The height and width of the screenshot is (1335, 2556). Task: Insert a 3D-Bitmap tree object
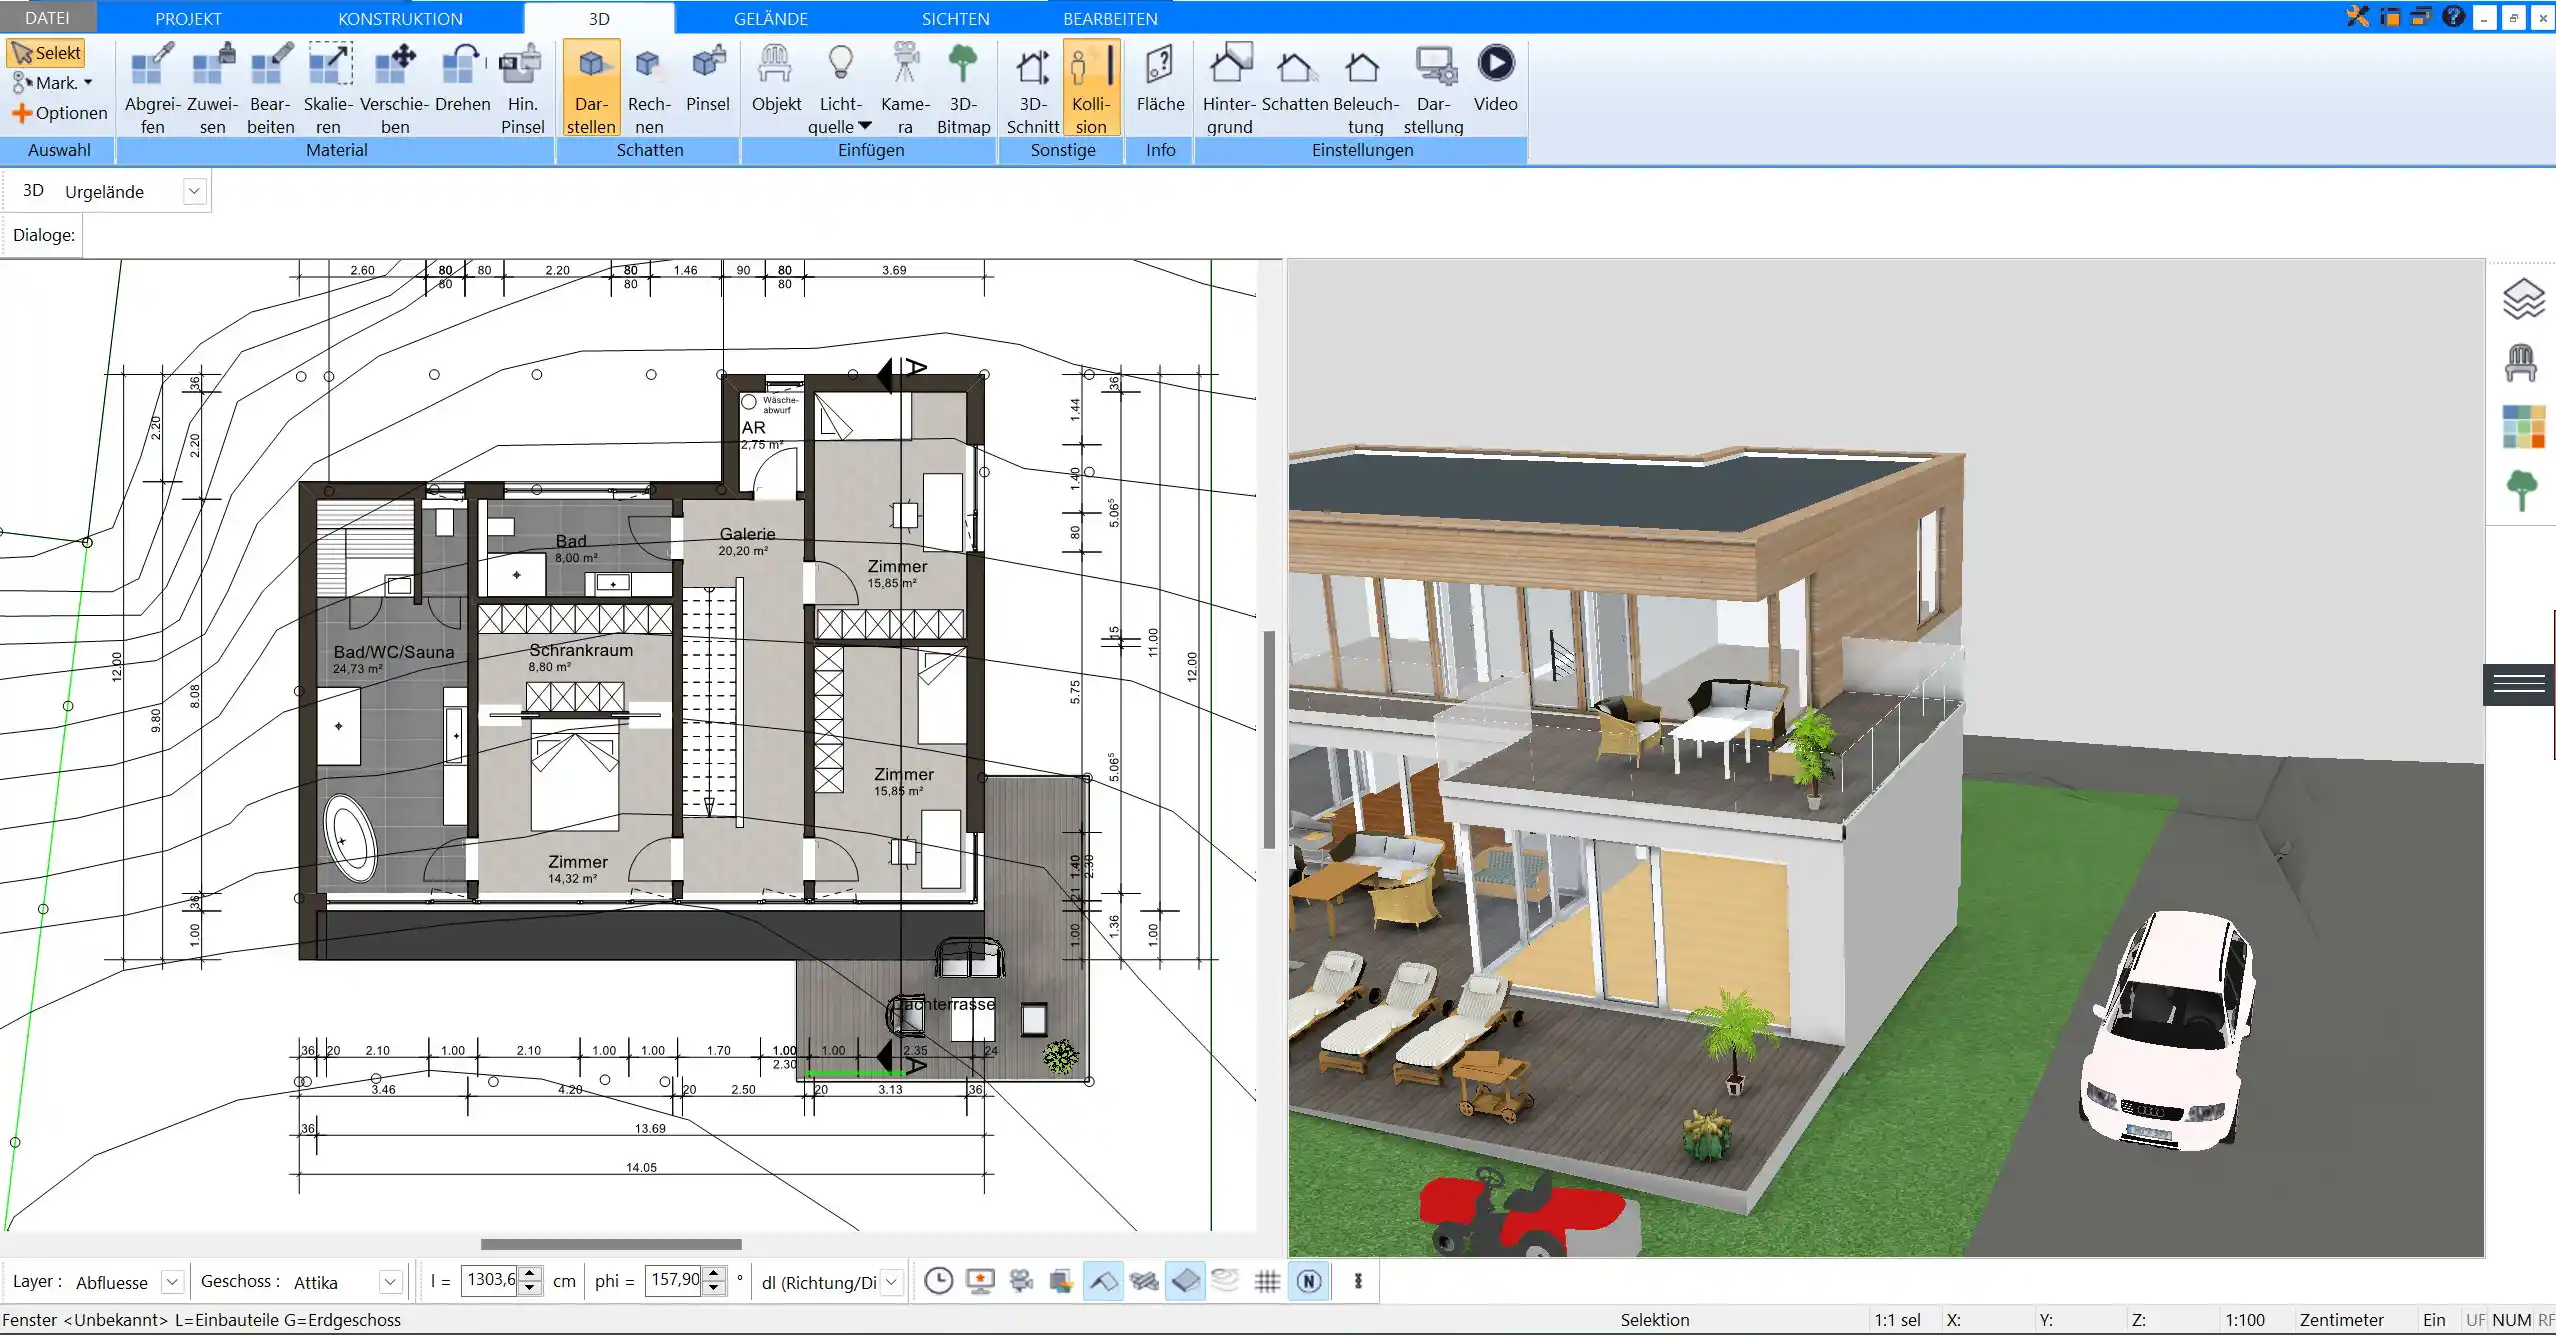click(963, 88)
